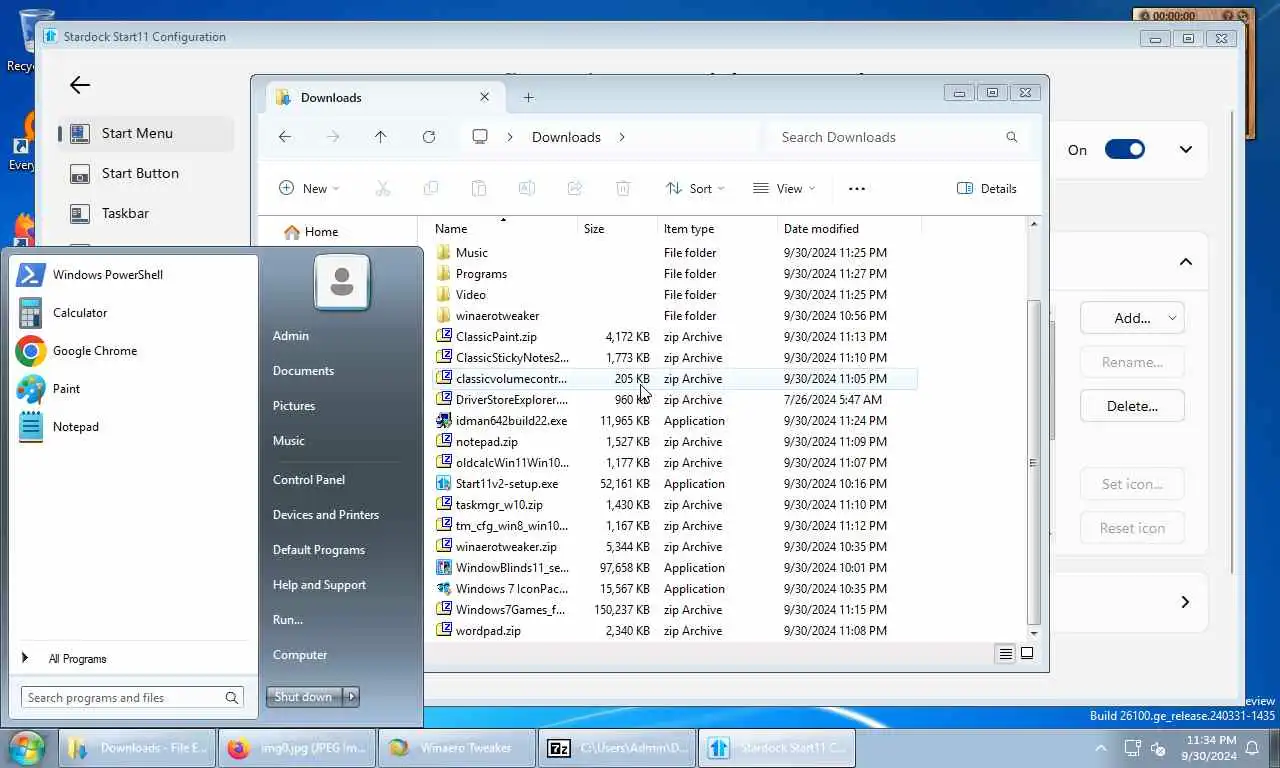
Task: Open the New dropdown in Explorer
Action: pyautogui.click(x=309, y=188)
